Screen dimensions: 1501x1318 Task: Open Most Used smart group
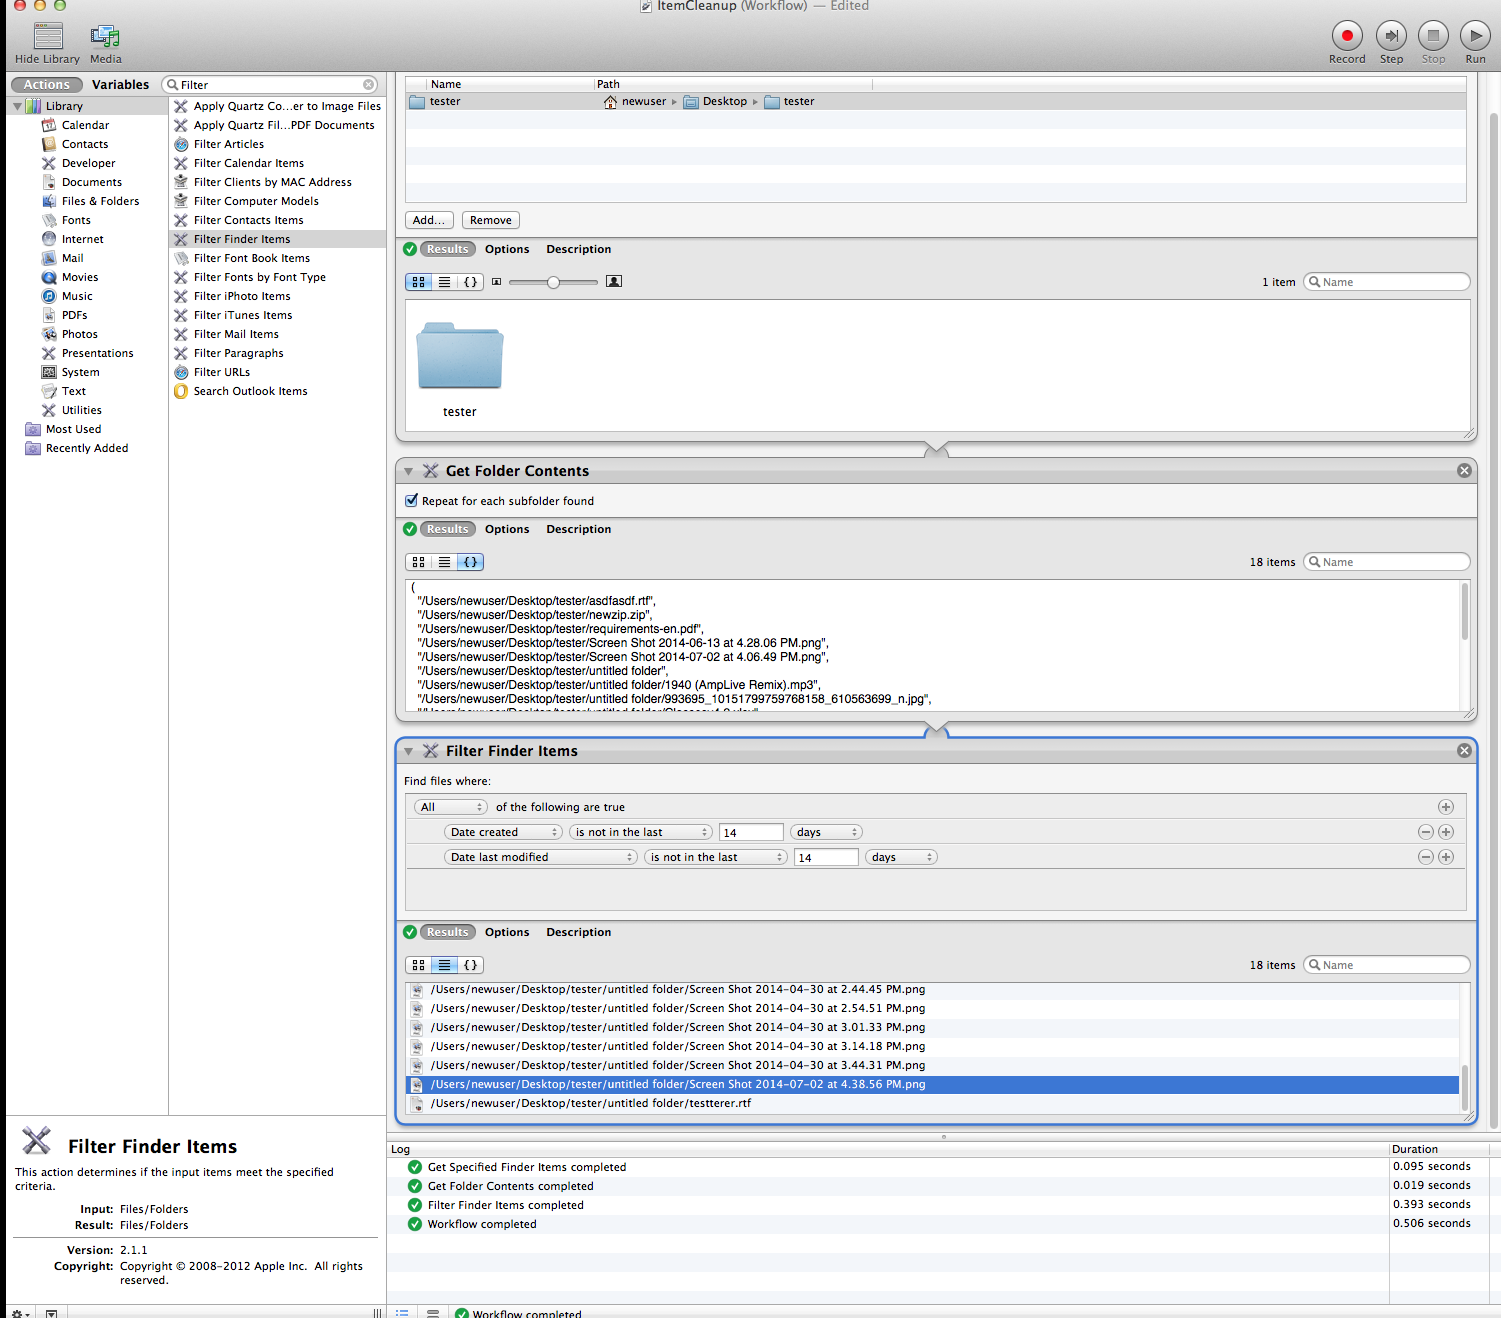pos(73,429)
